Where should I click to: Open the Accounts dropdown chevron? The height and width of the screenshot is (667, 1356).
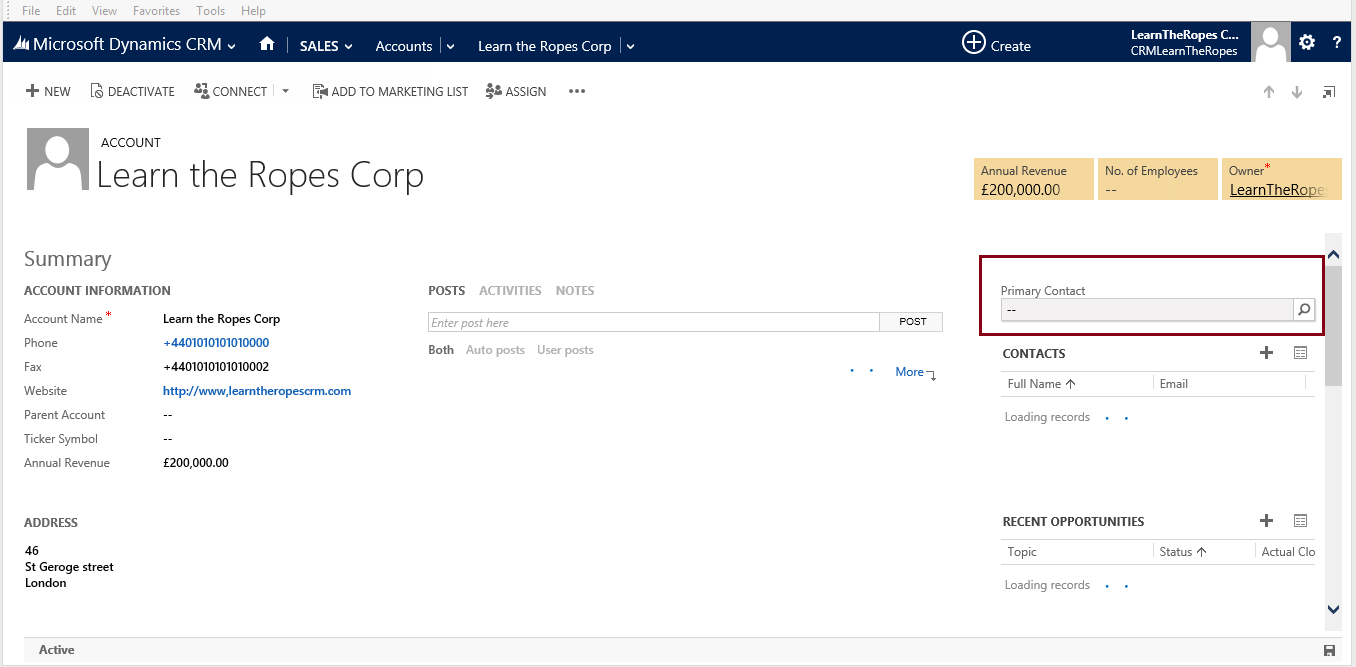pos(449,45)
